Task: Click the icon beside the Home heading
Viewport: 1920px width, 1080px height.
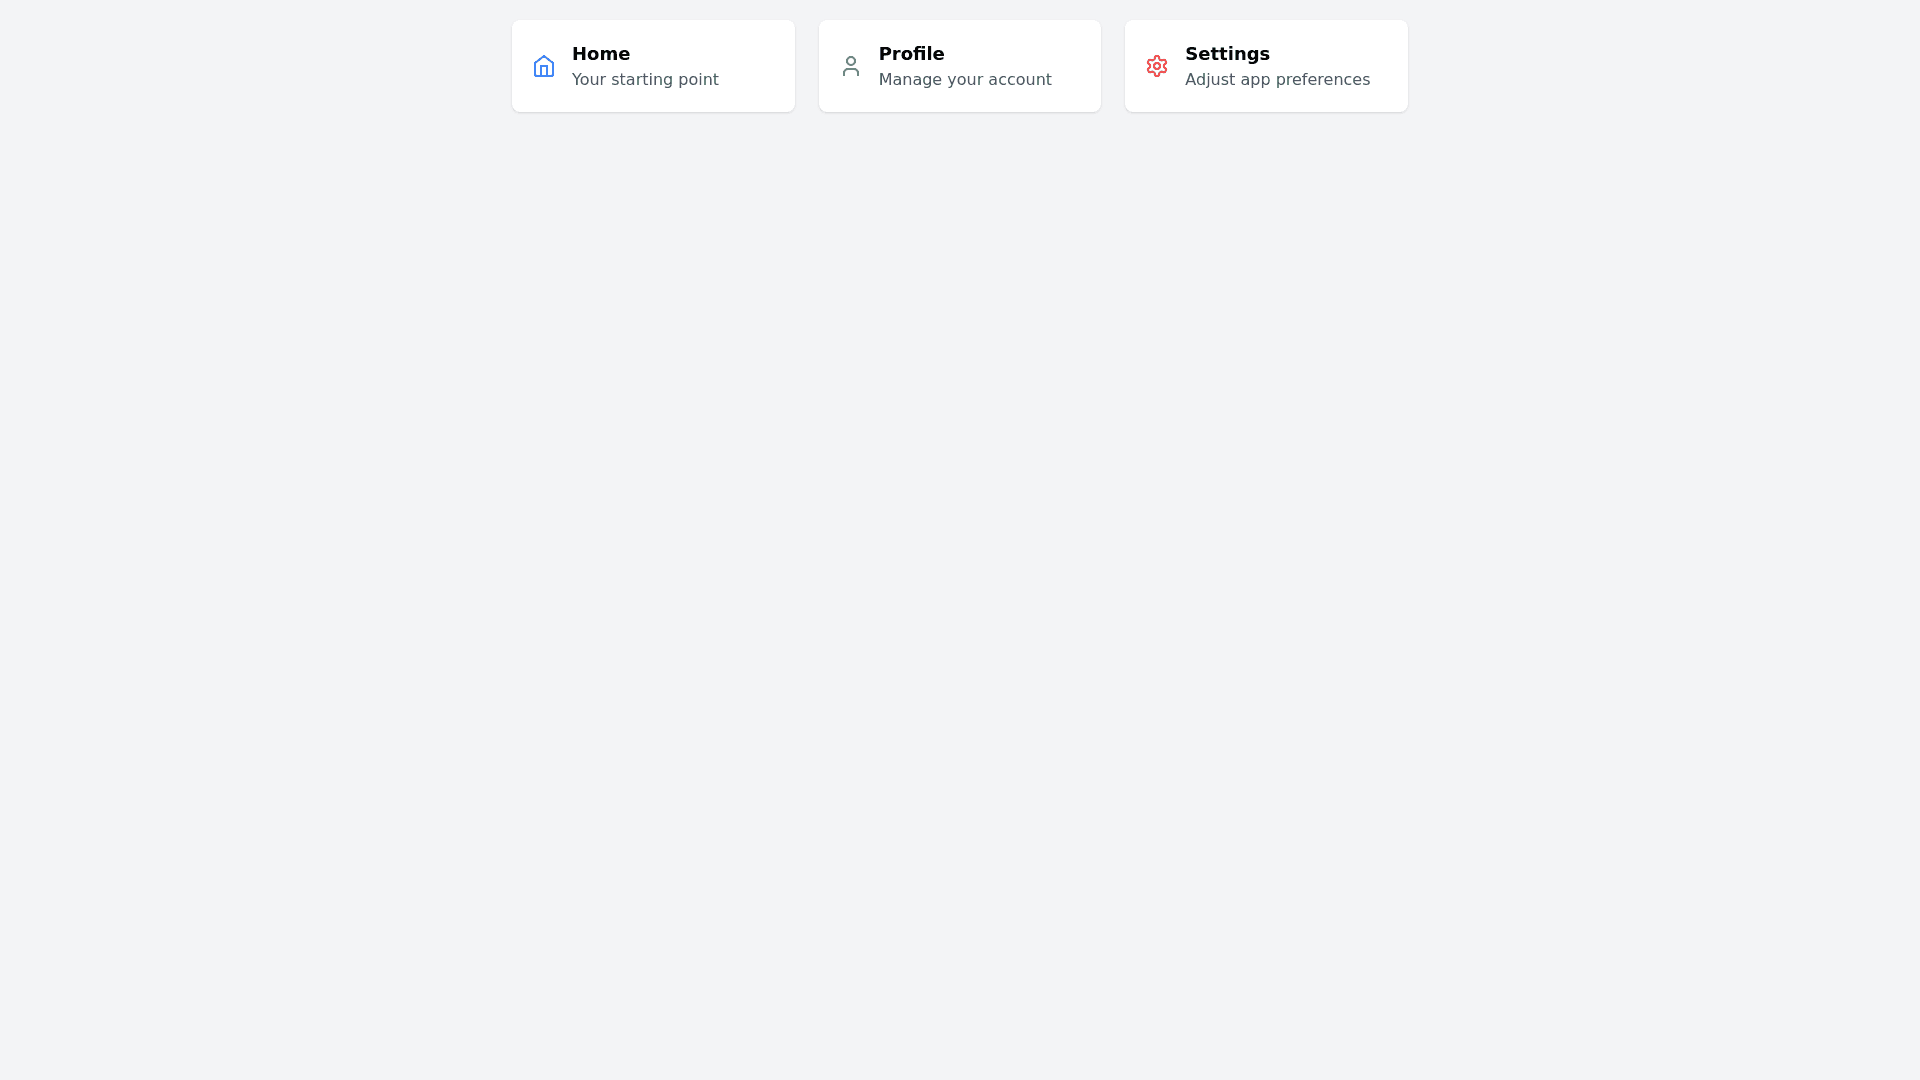Action: point(543,66)
